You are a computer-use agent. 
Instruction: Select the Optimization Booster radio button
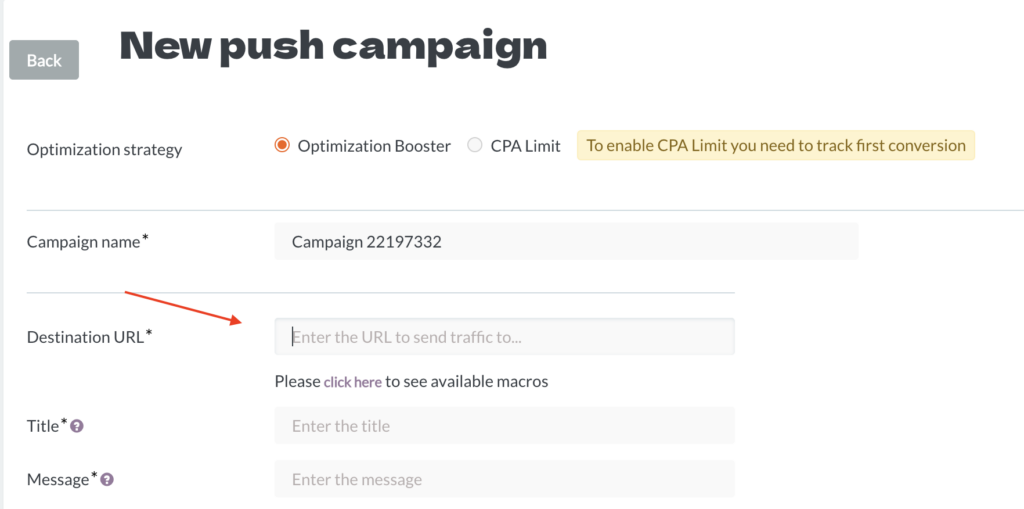coord(282,145)
